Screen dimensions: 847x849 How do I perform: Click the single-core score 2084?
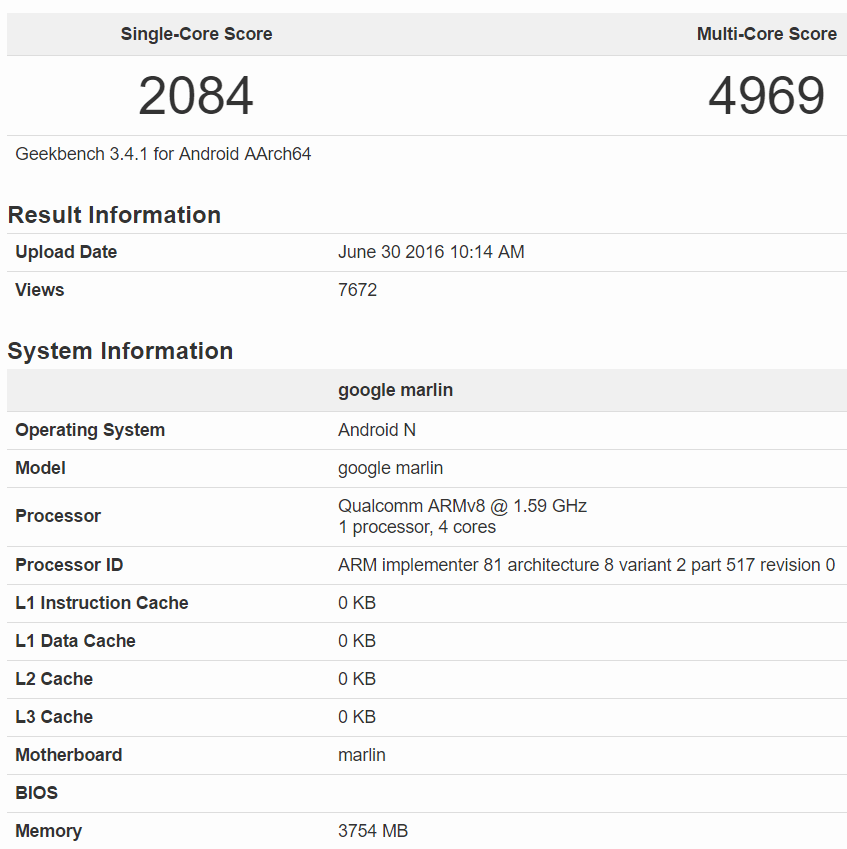[196, 96]
